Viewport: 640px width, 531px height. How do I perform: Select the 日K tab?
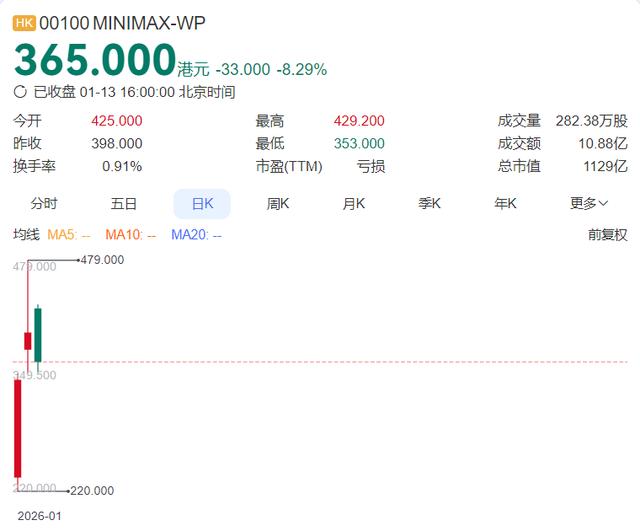[202, 203]
